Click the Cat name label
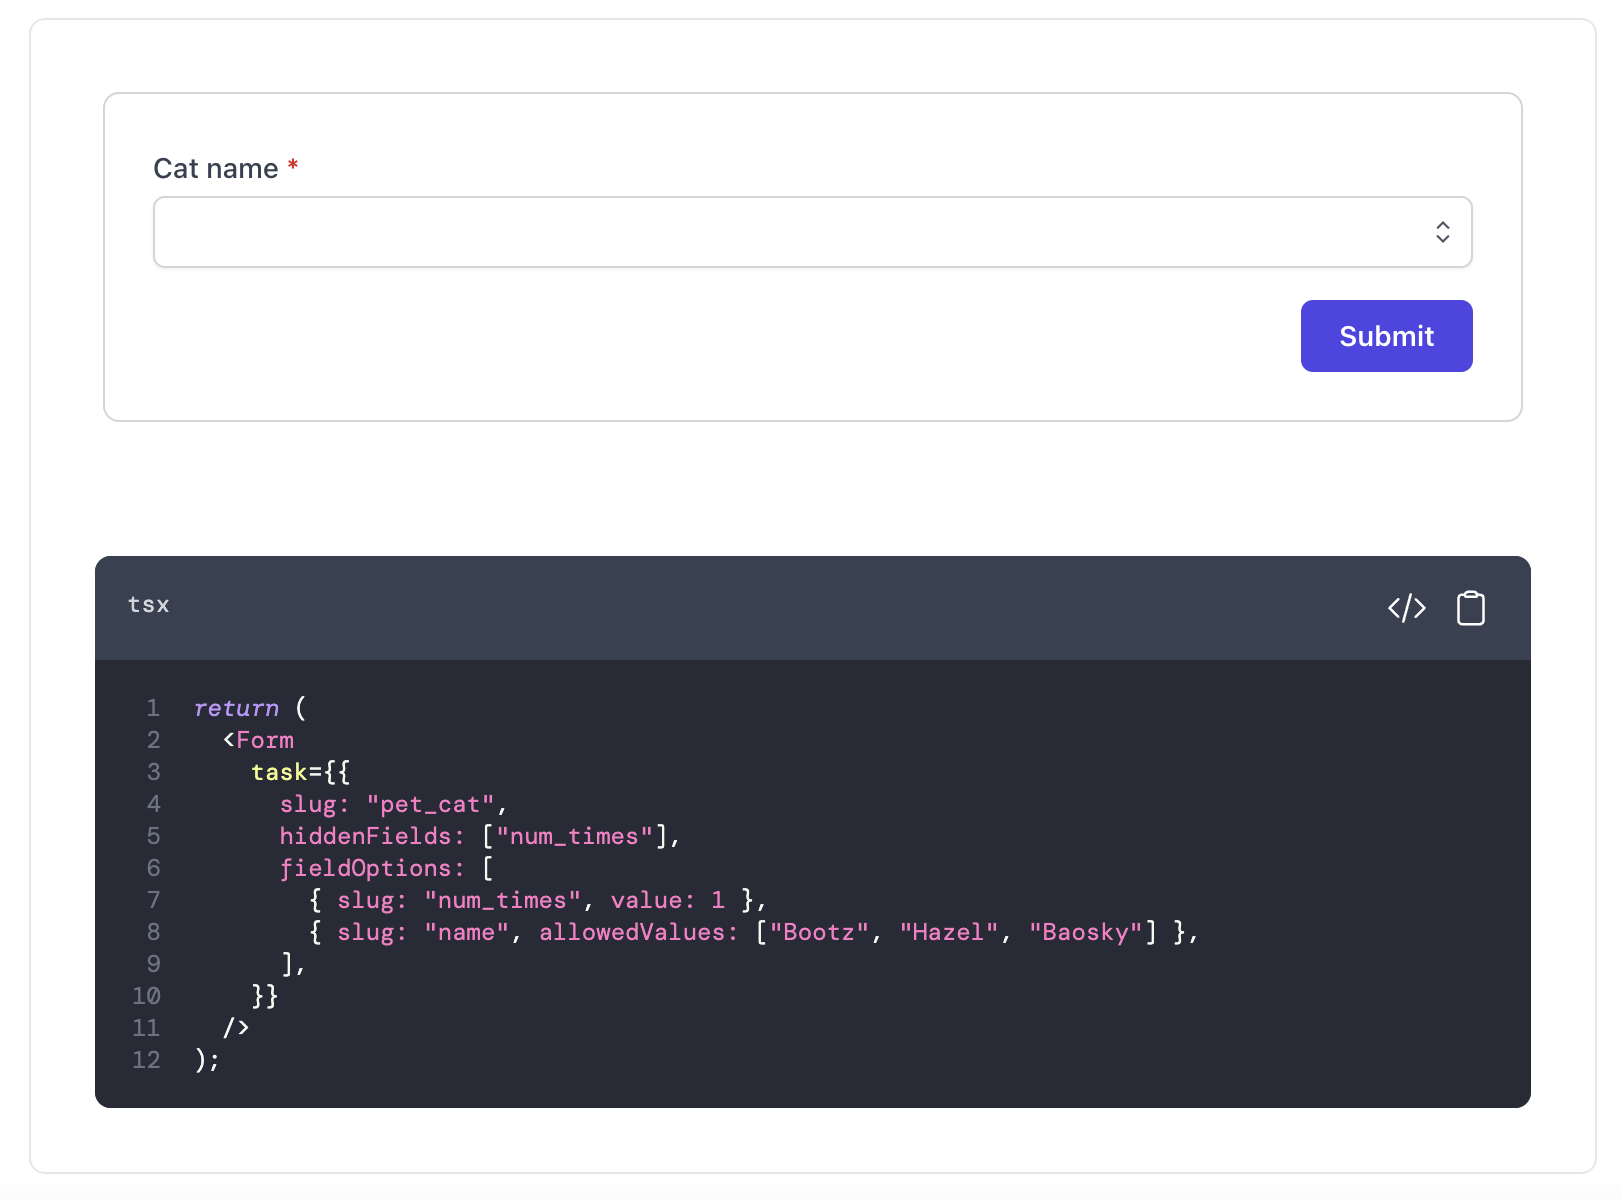1622x1200 pixels. tap(215, 168)
